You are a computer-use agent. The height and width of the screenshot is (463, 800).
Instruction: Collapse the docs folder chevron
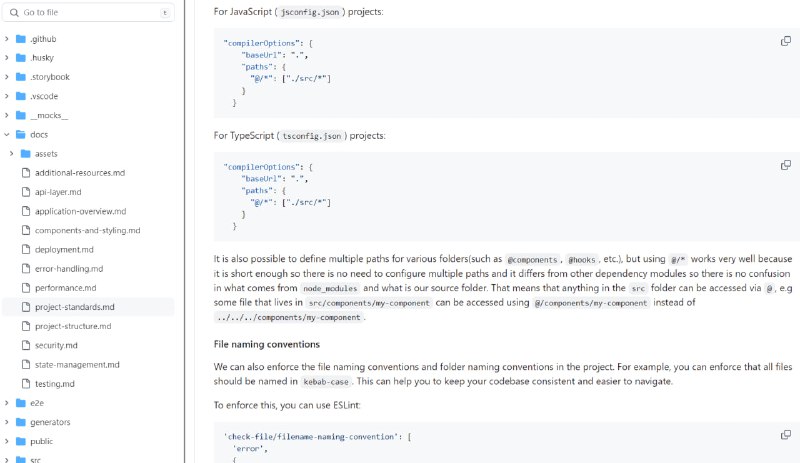(7, 135)
